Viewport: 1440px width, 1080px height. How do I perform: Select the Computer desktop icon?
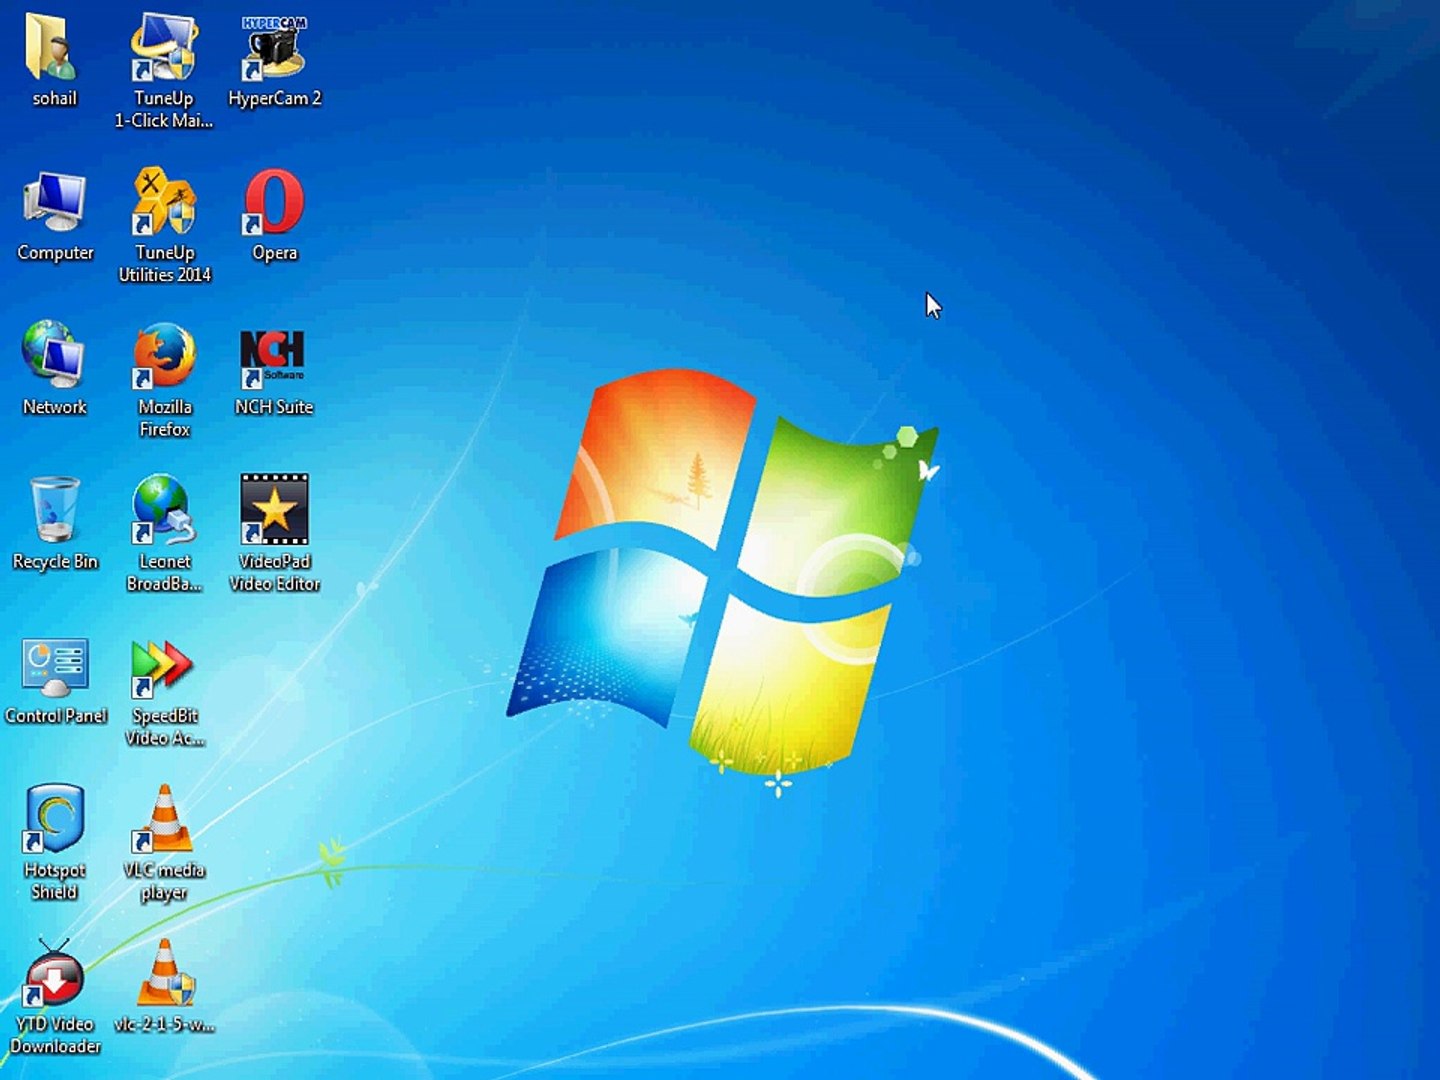[54, 203]
